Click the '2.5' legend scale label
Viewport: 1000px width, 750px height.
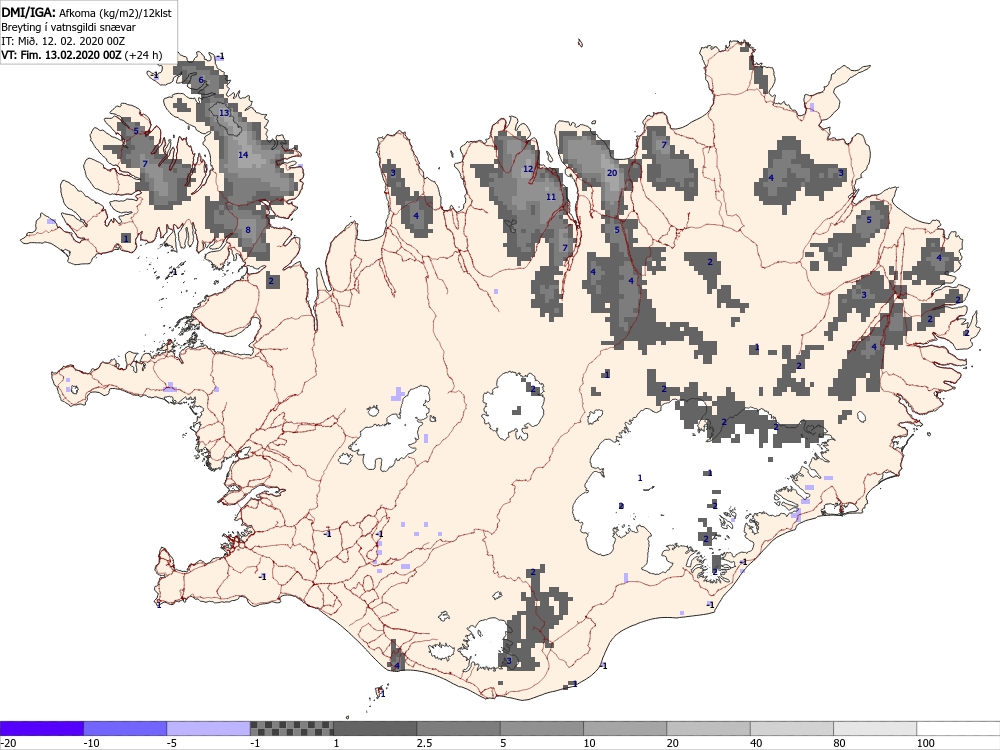click(x=423, y=743)
